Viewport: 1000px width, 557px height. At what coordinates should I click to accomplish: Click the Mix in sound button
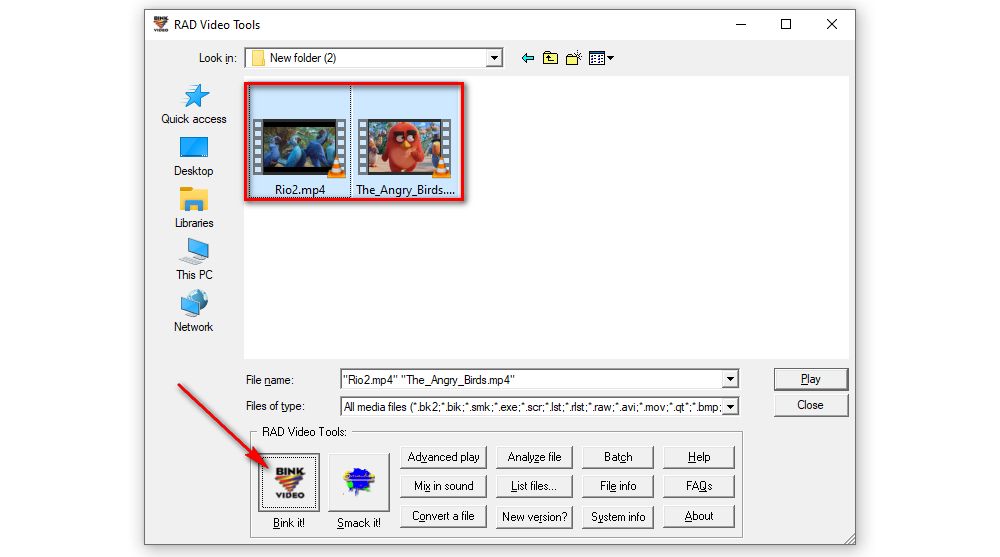[443, 486]
